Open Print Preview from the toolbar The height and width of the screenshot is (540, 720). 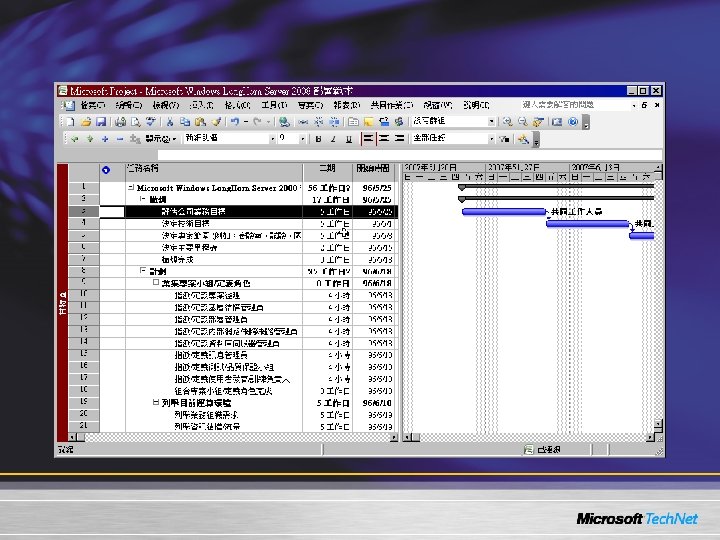click(x=135, y=122)
